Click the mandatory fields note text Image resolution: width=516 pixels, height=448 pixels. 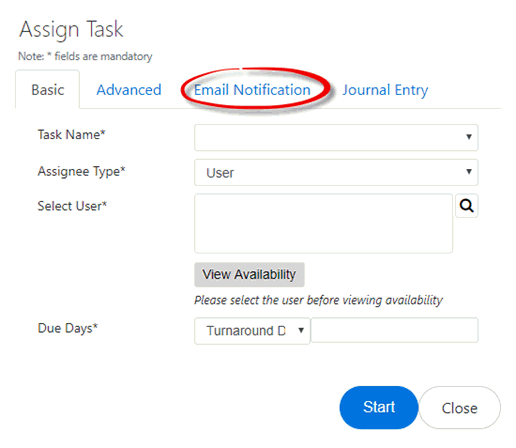tap(85, 56)
